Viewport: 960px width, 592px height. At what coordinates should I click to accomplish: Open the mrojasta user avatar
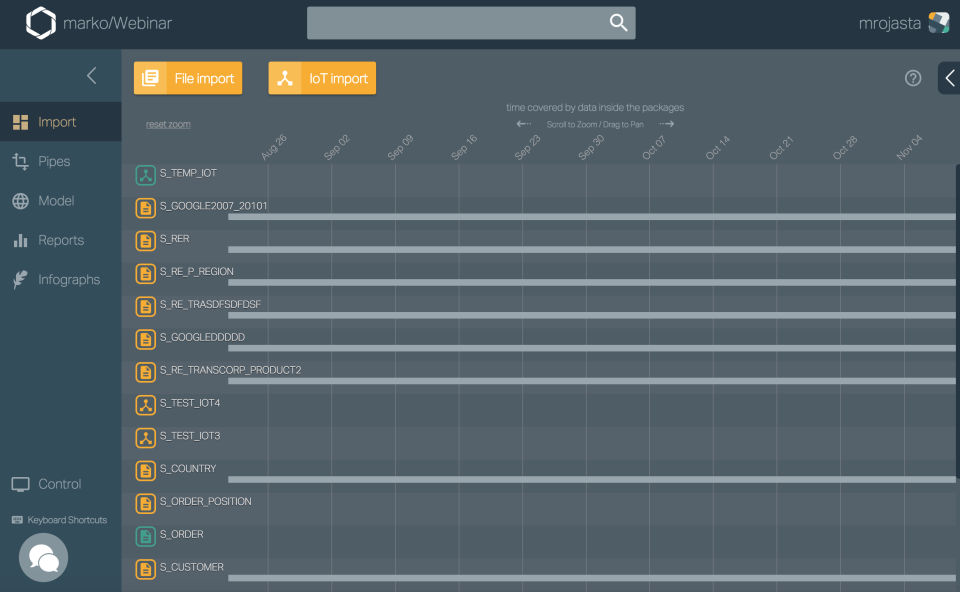pyautogui.click(x=939, y=23)
